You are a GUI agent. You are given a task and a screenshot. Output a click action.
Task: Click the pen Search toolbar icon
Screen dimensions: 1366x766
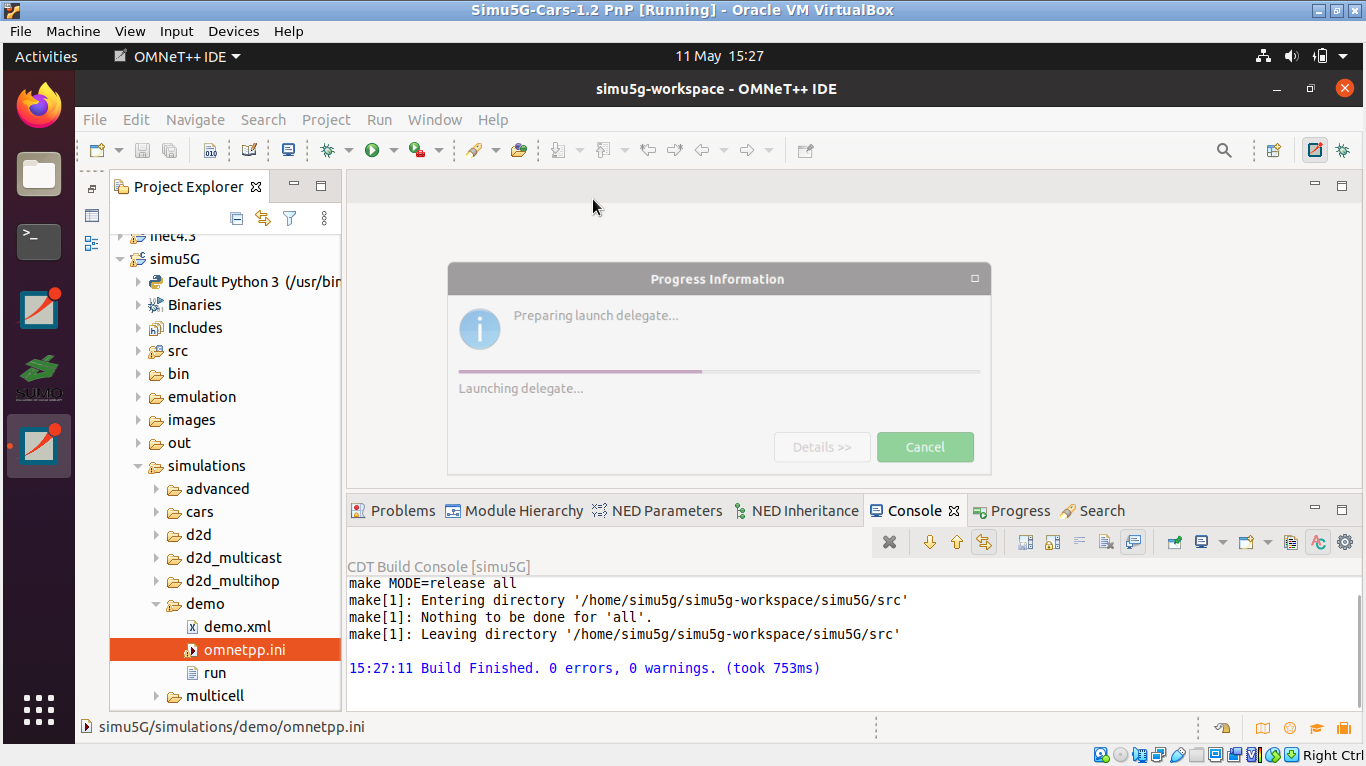[x=474, y=150]
